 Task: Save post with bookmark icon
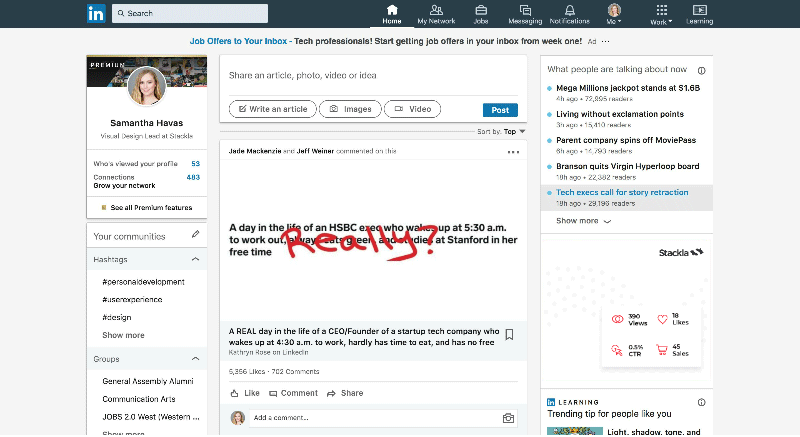click(509, 335)
